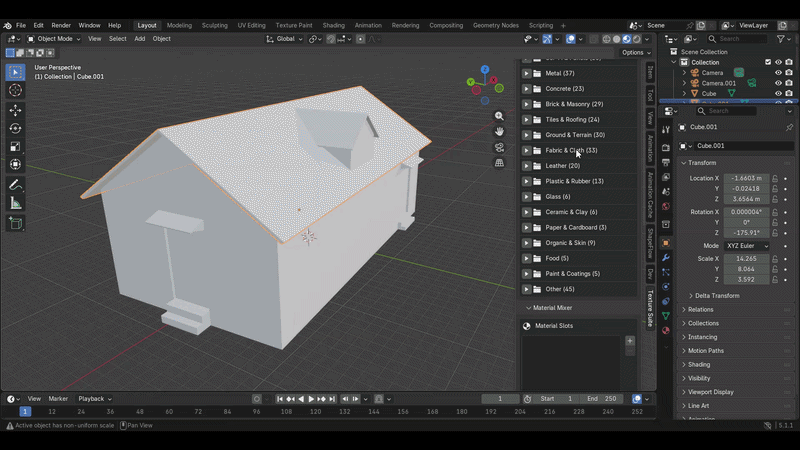Toggle Collection exclude checkbox

click(x=768, y=62)
